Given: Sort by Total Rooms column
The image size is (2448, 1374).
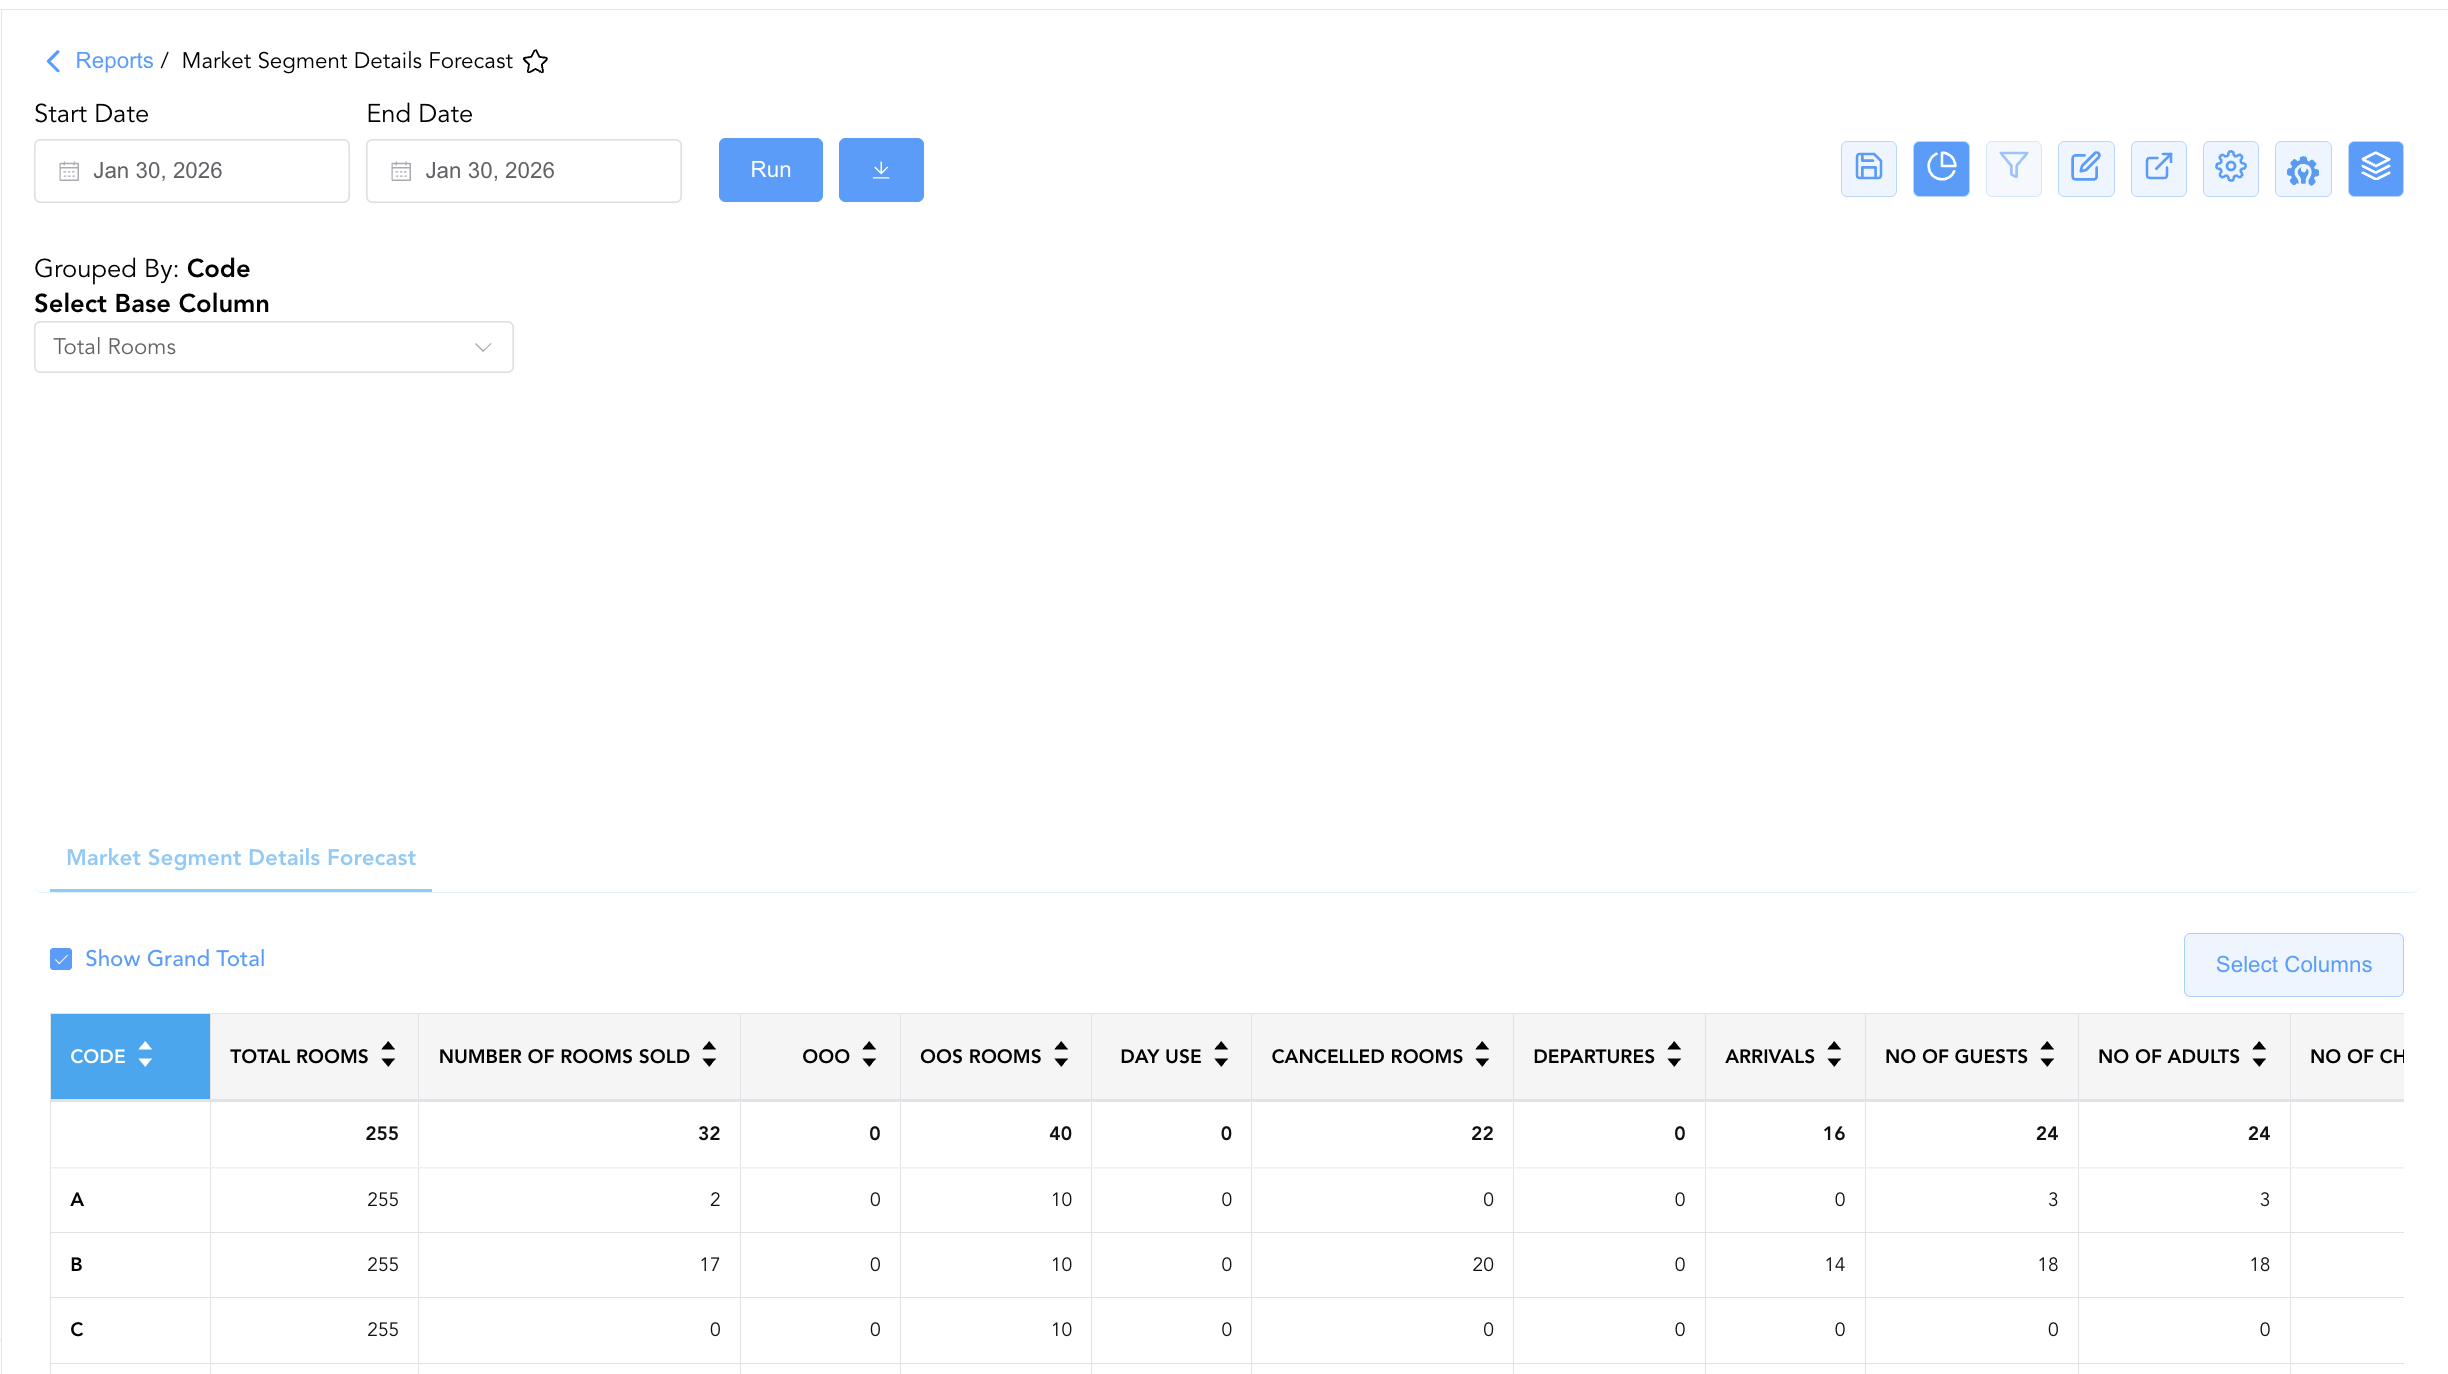Looking at the screenshot, I should tap(314, 1056).
